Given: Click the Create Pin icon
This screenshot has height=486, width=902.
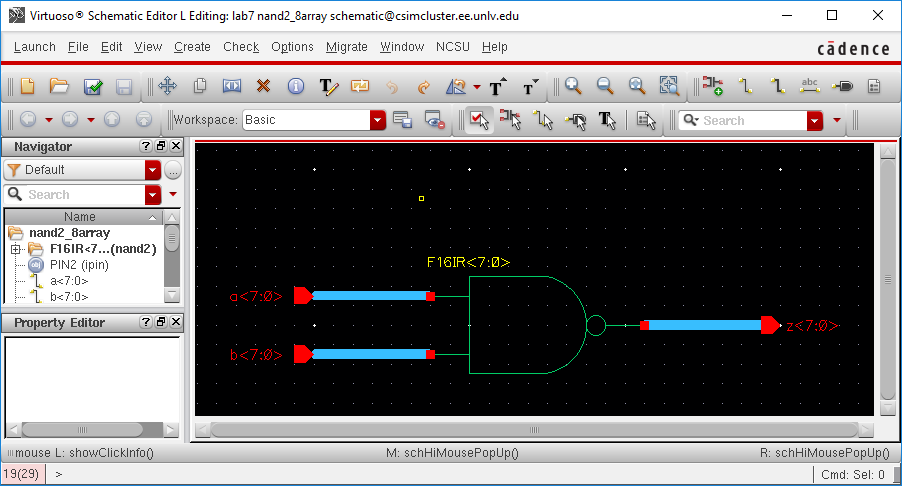Looking at the screenshot, I should pyautogui.click(x=842, y=86).
